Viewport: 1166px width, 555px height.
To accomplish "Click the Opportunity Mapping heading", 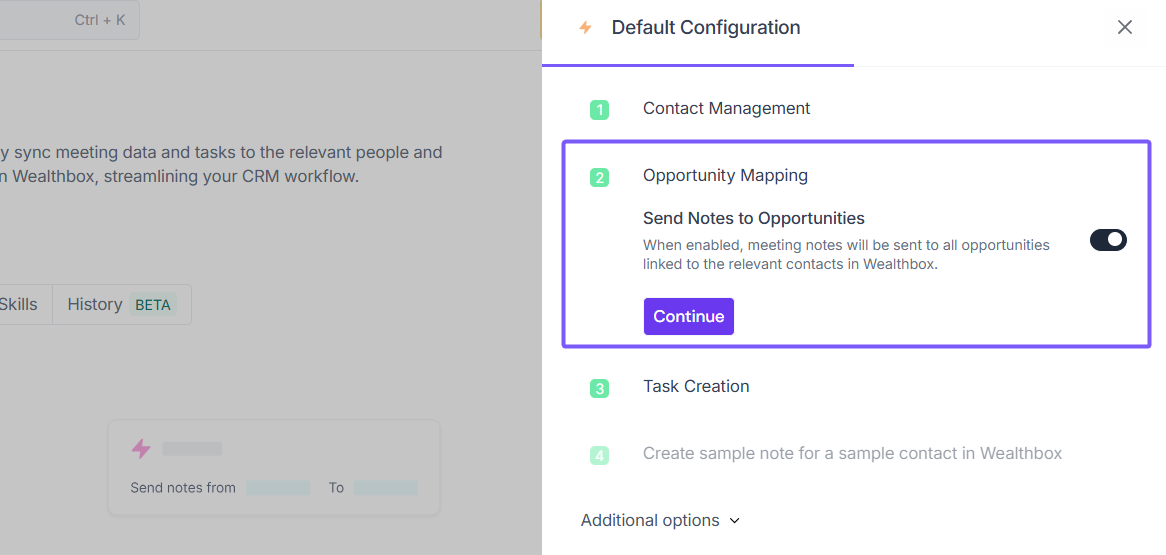I will (725, 176).
